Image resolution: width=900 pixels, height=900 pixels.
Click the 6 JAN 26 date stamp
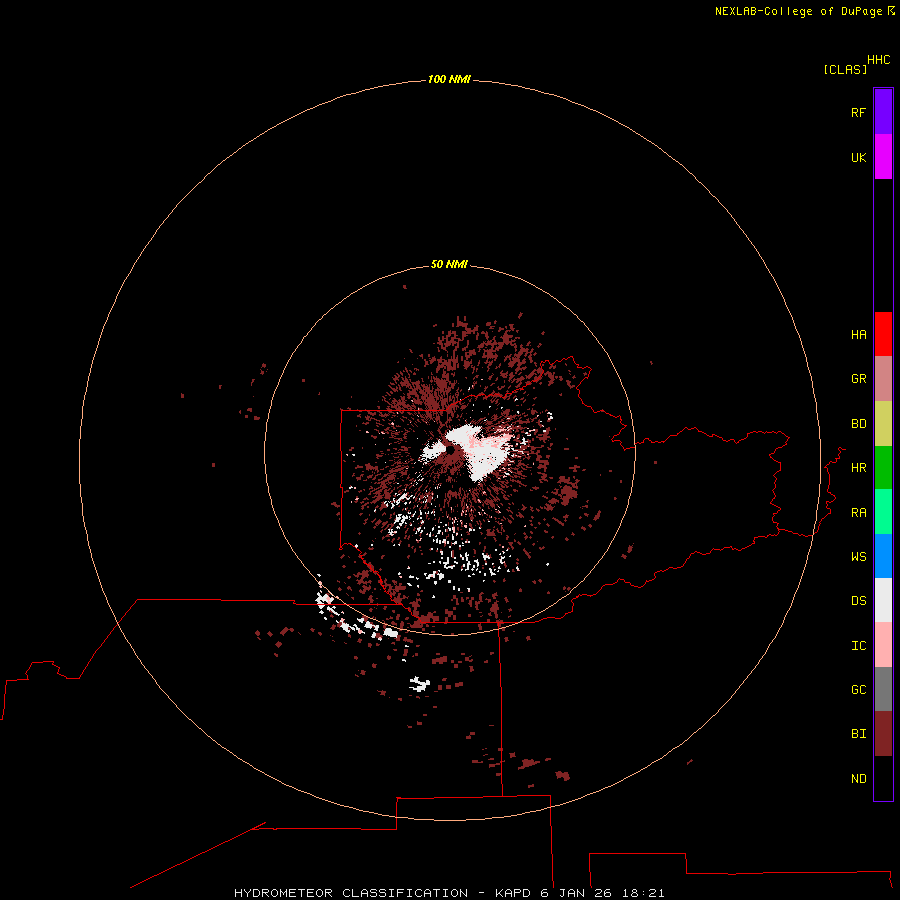click(x=576, y=893)
